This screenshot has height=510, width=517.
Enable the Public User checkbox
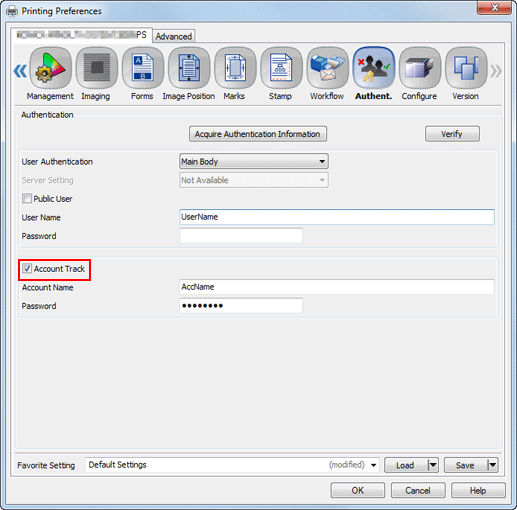click(27, 199)
